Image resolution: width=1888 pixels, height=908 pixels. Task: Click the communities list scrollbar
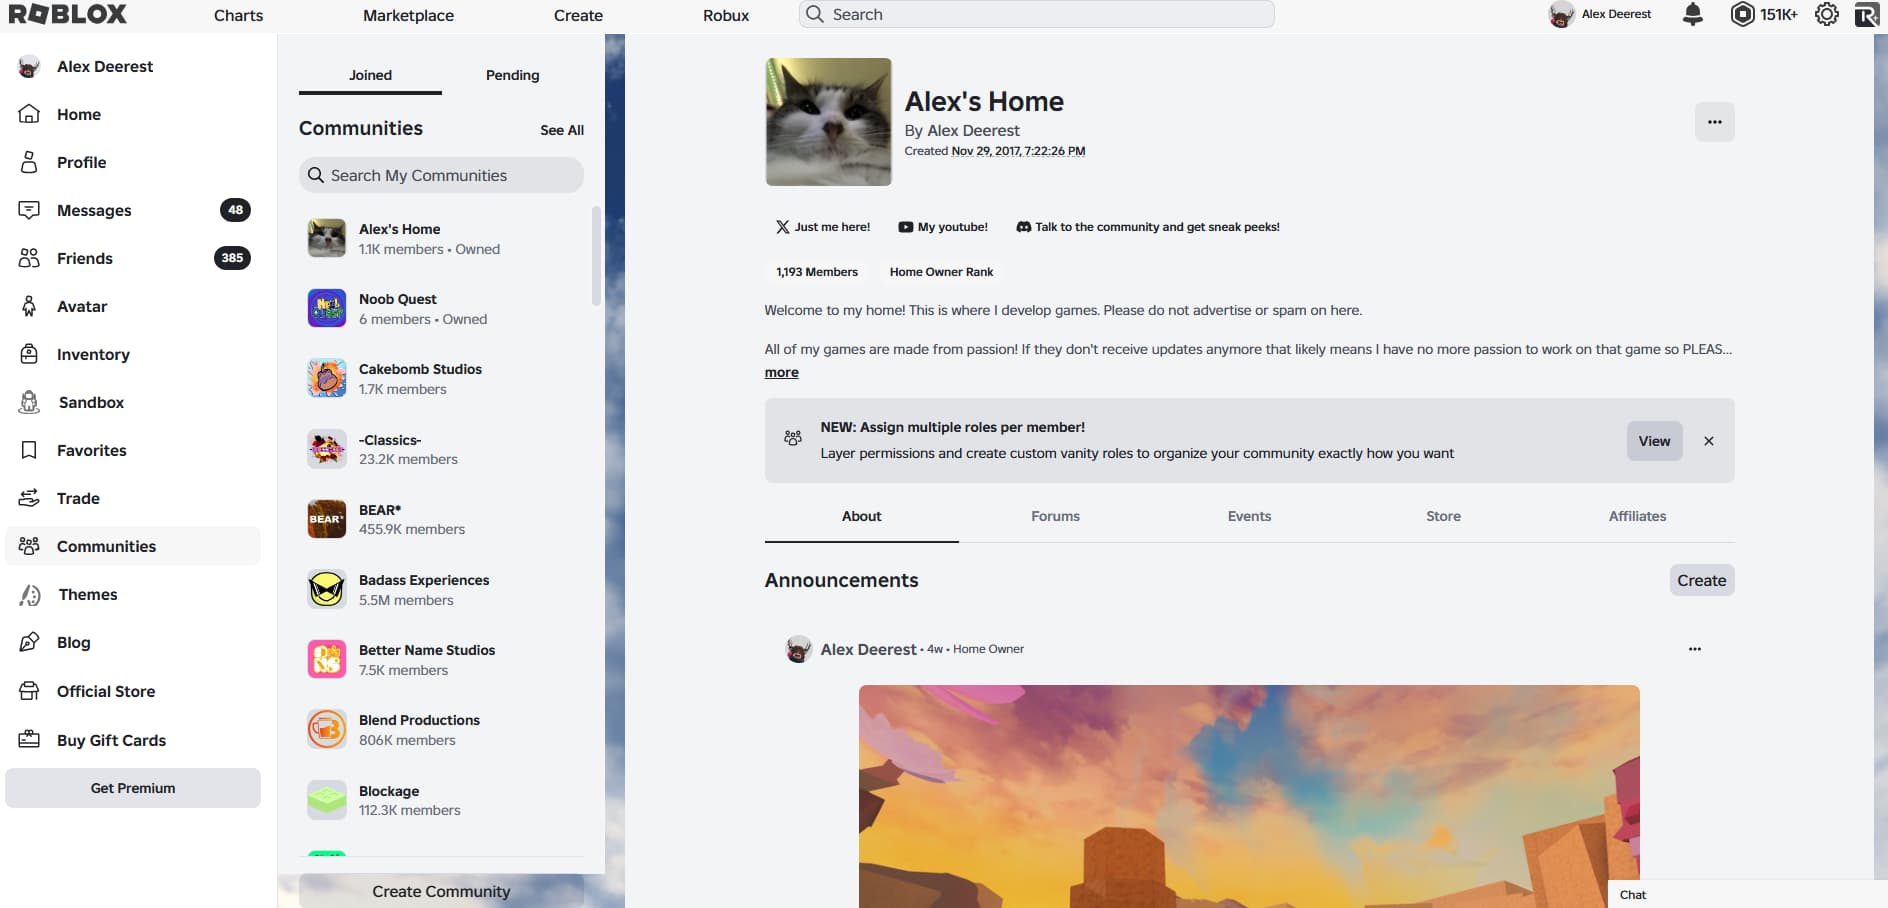point(596,256)
